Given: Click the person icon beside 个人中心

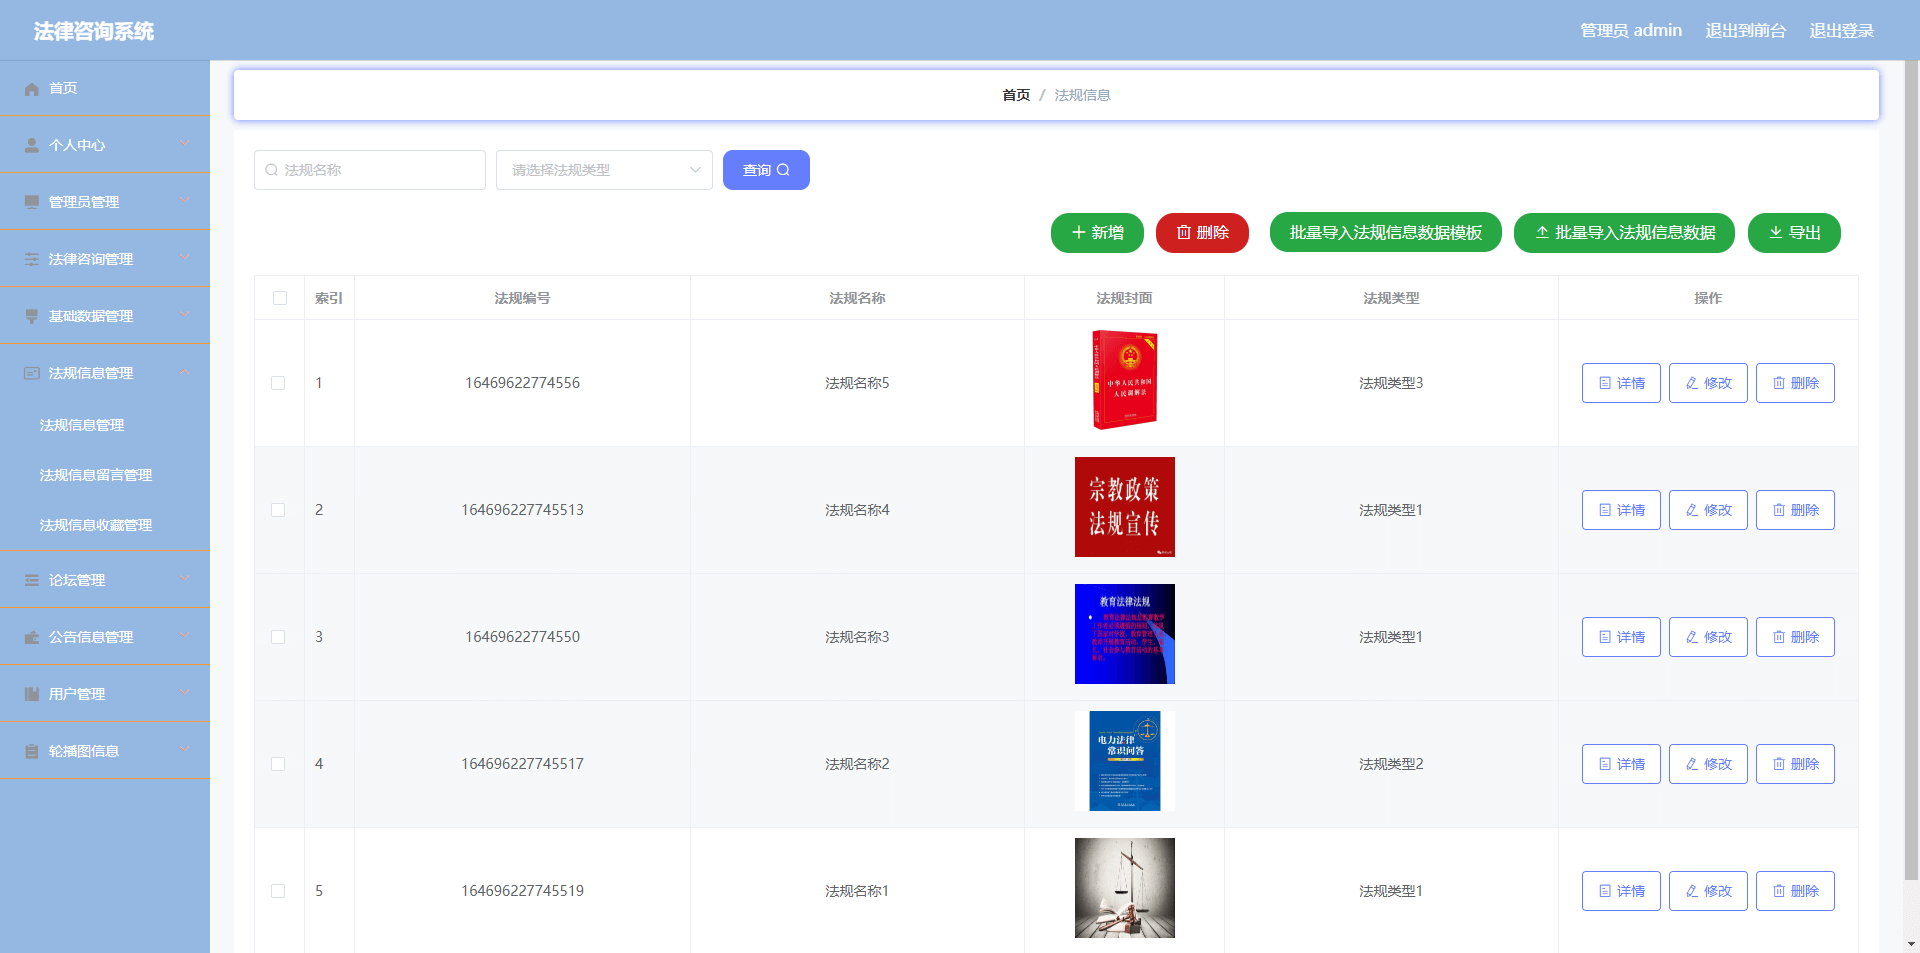Looking at the screenshot, I should click(x=32, y=146).
